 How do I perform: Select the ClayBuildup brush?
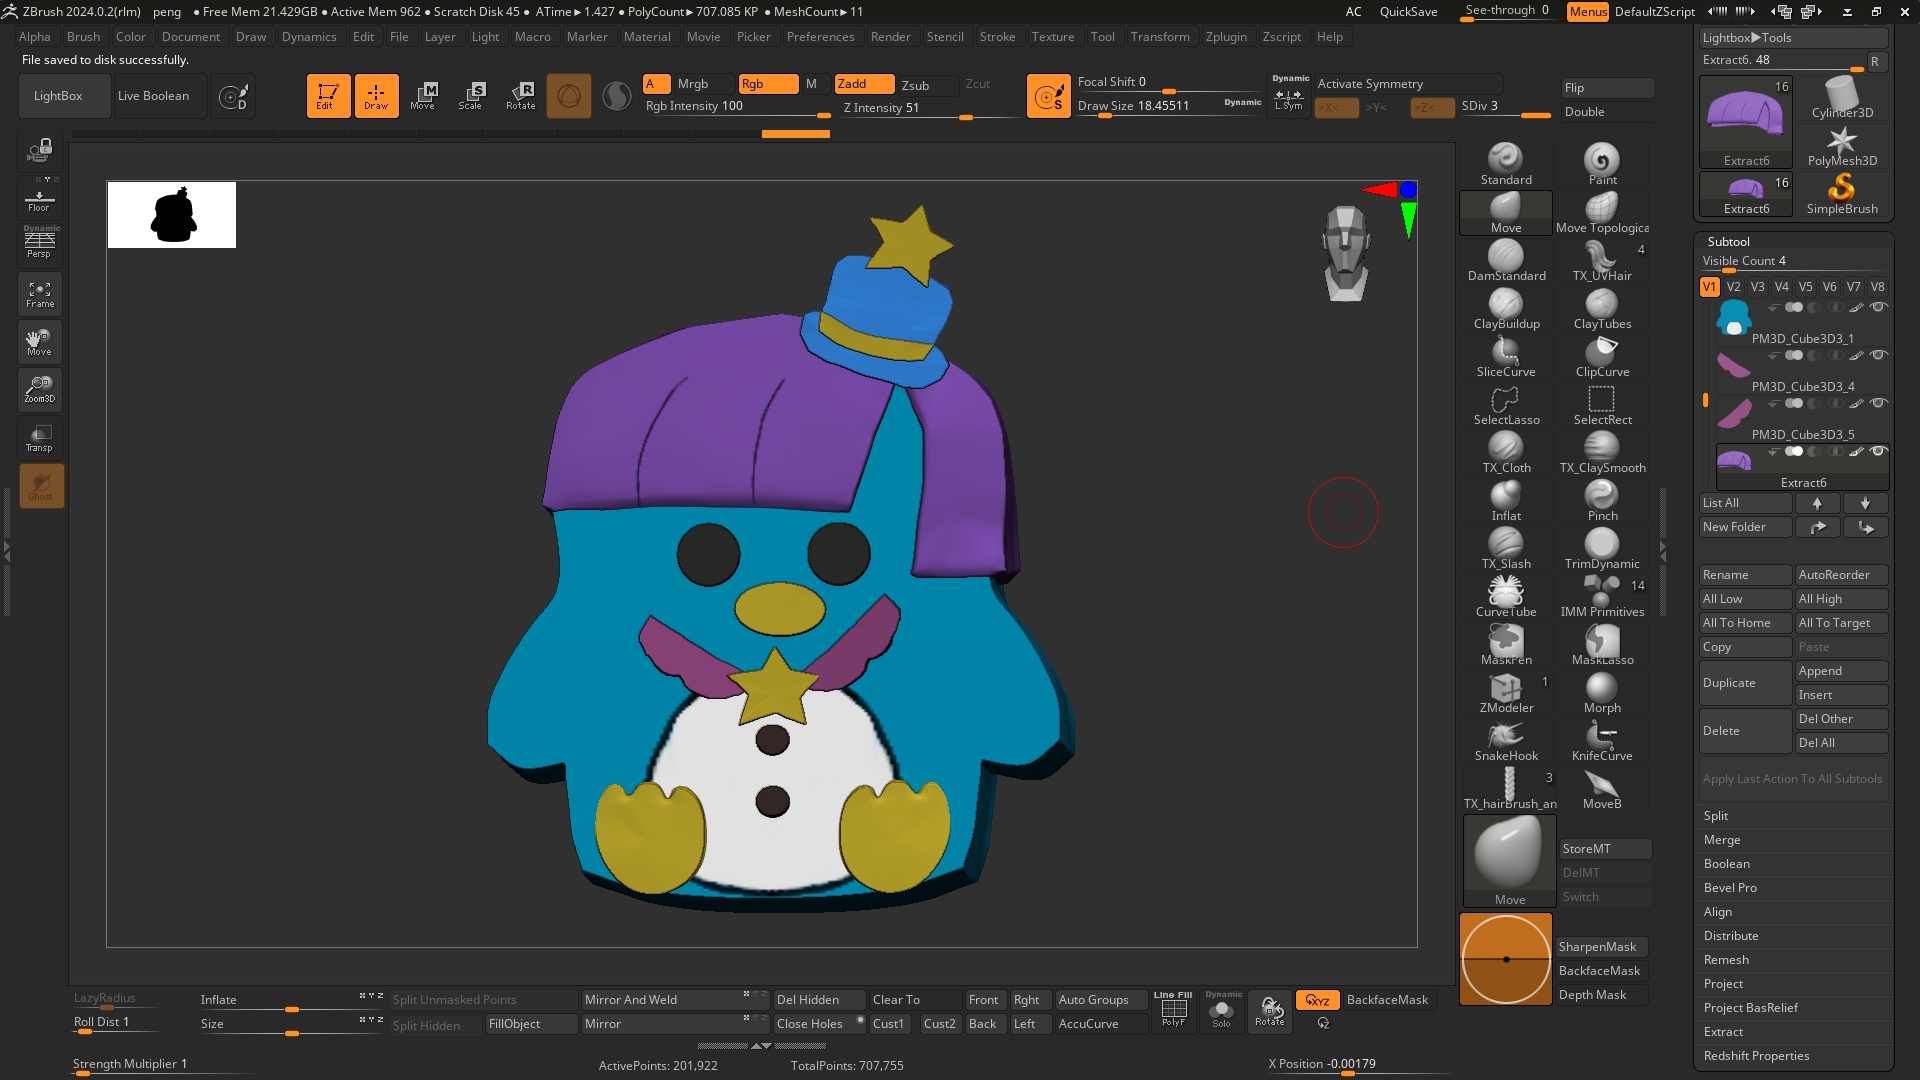pos(1505,309)
